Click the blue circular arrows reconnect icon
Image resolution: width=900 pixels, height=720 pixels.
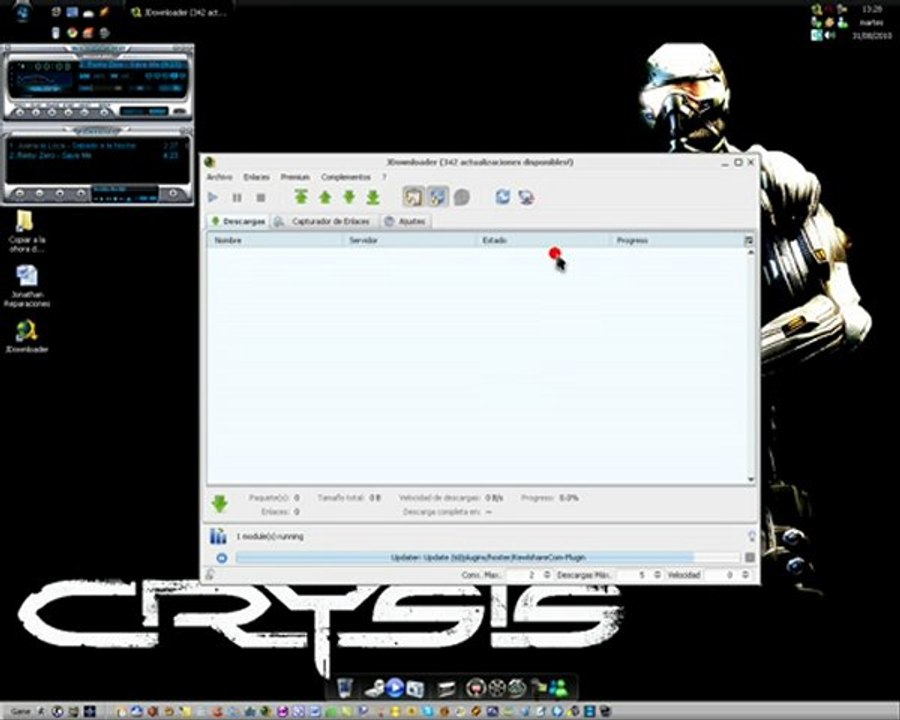(x=503, y=197)
